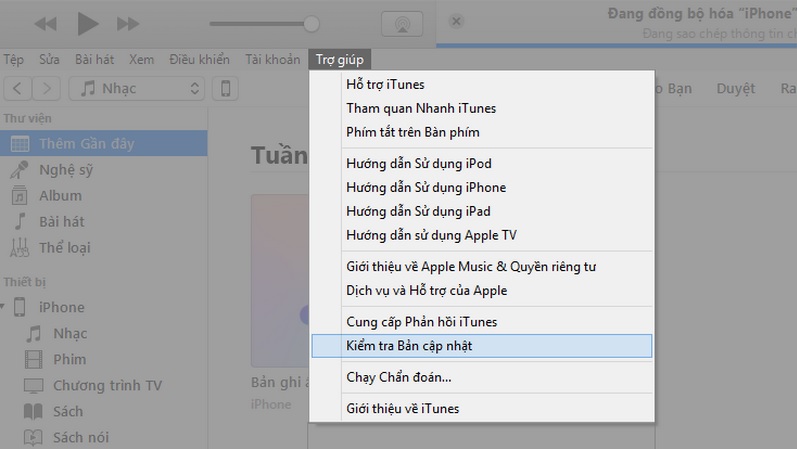Choose Hướng dẫn sử dụng Apple TV

[x=482, y=235]
